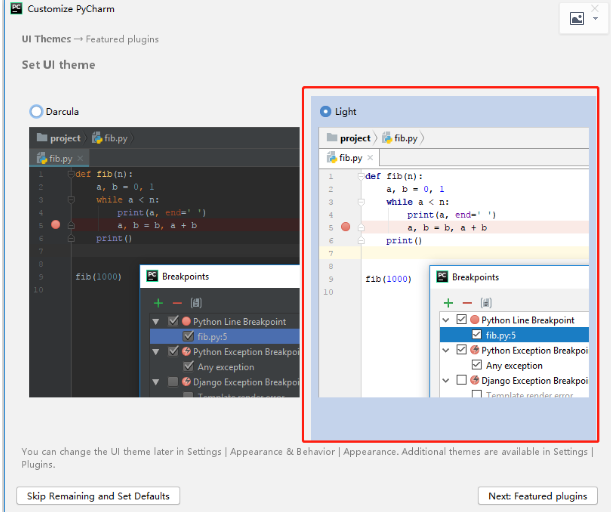Toggle Python Line Breakpoint checkbox, Light preview

point(461,319)
